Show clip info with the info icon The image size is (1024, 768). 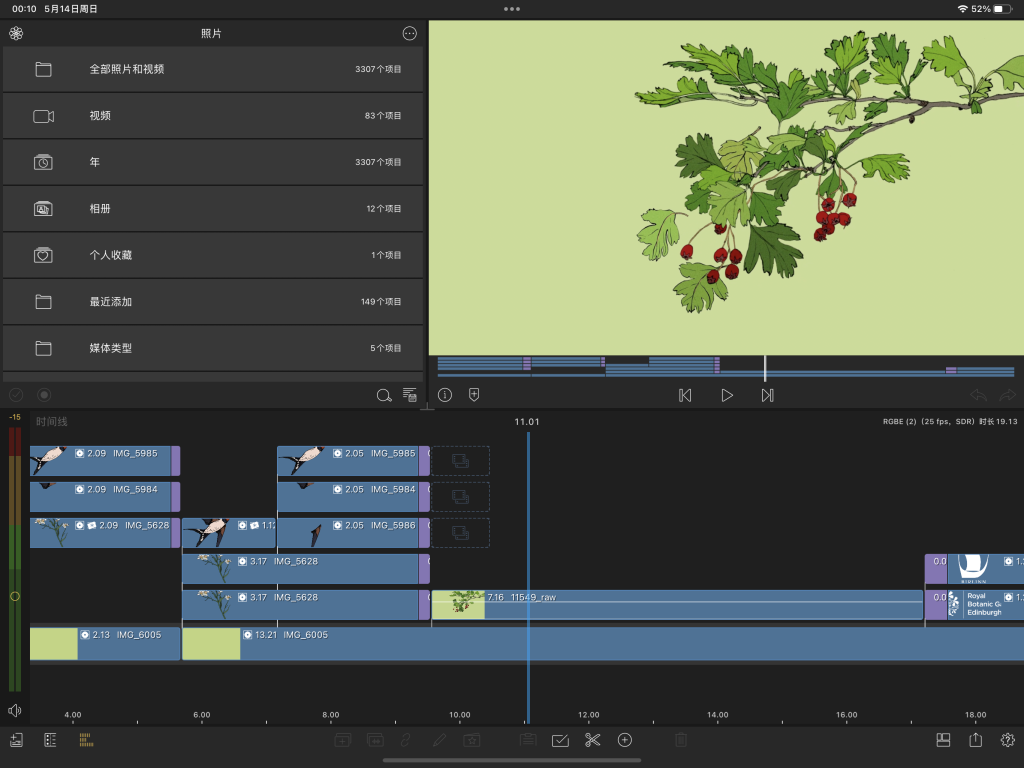coord(445,395)
